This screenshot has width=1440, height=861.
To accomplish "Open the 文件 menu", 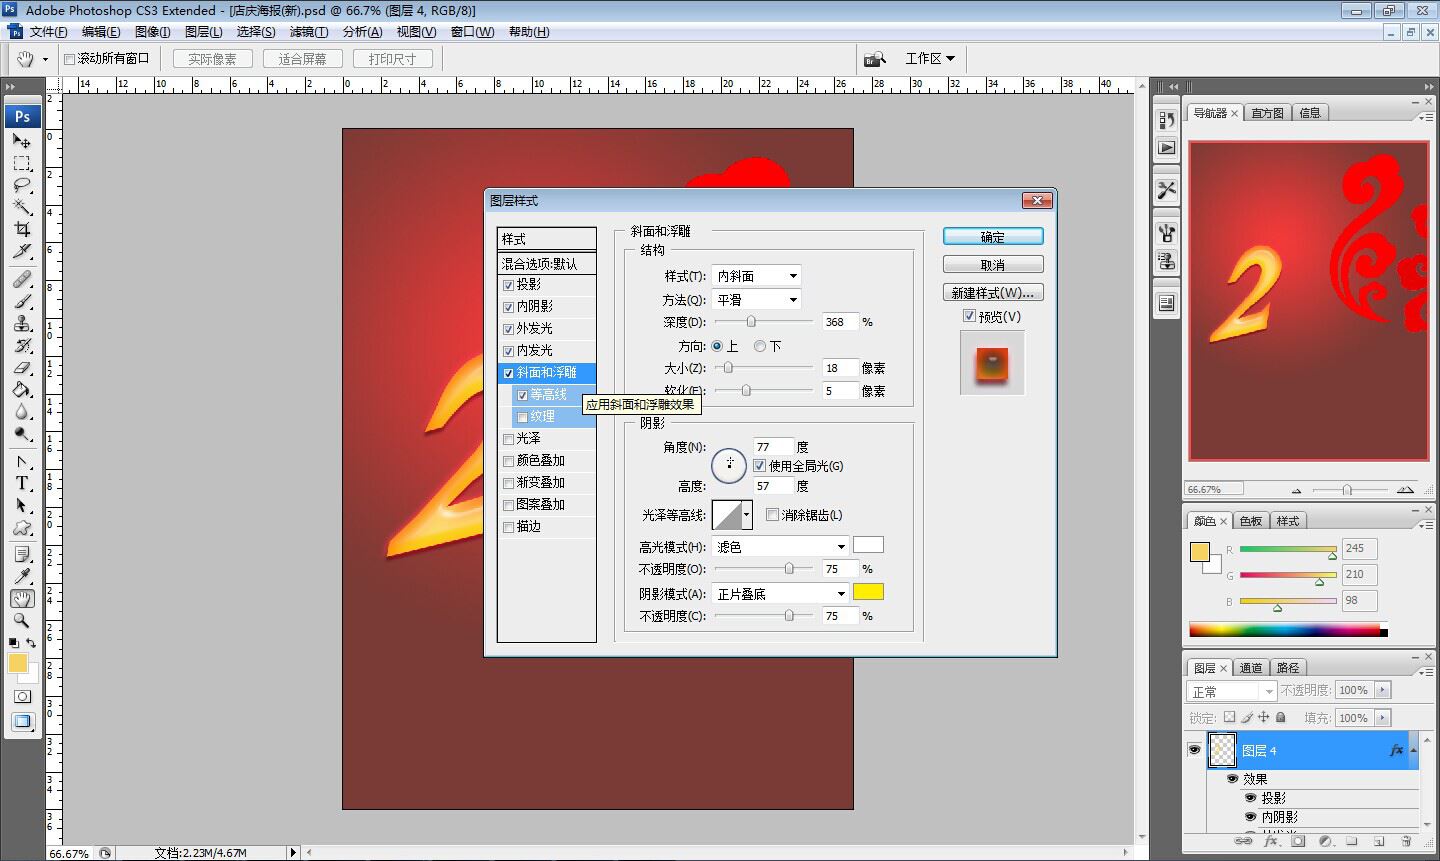I will point(49,32).
